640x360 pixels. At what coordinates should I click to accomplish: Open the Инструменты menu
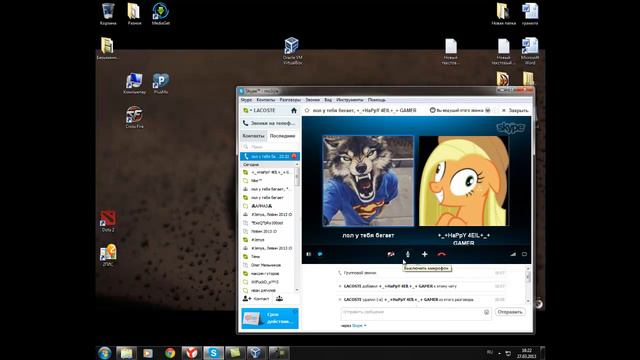(350, 100)
